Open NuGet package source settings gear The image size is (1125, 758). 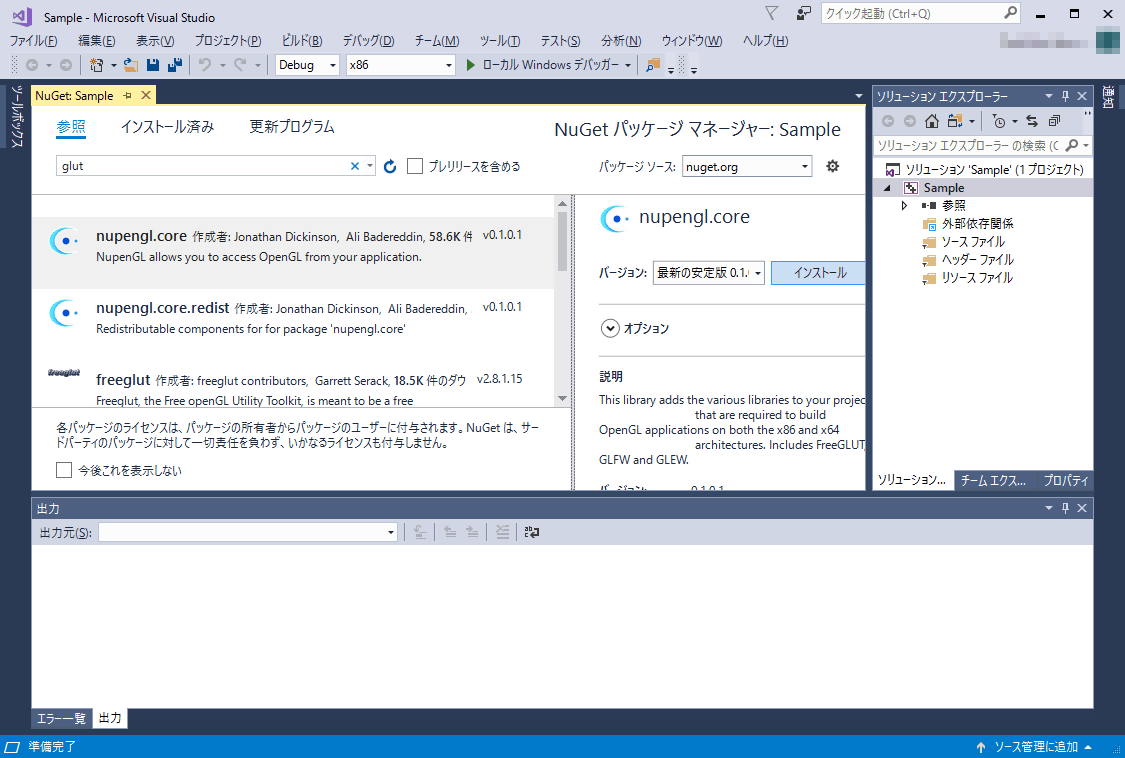(x=832, y=166)
